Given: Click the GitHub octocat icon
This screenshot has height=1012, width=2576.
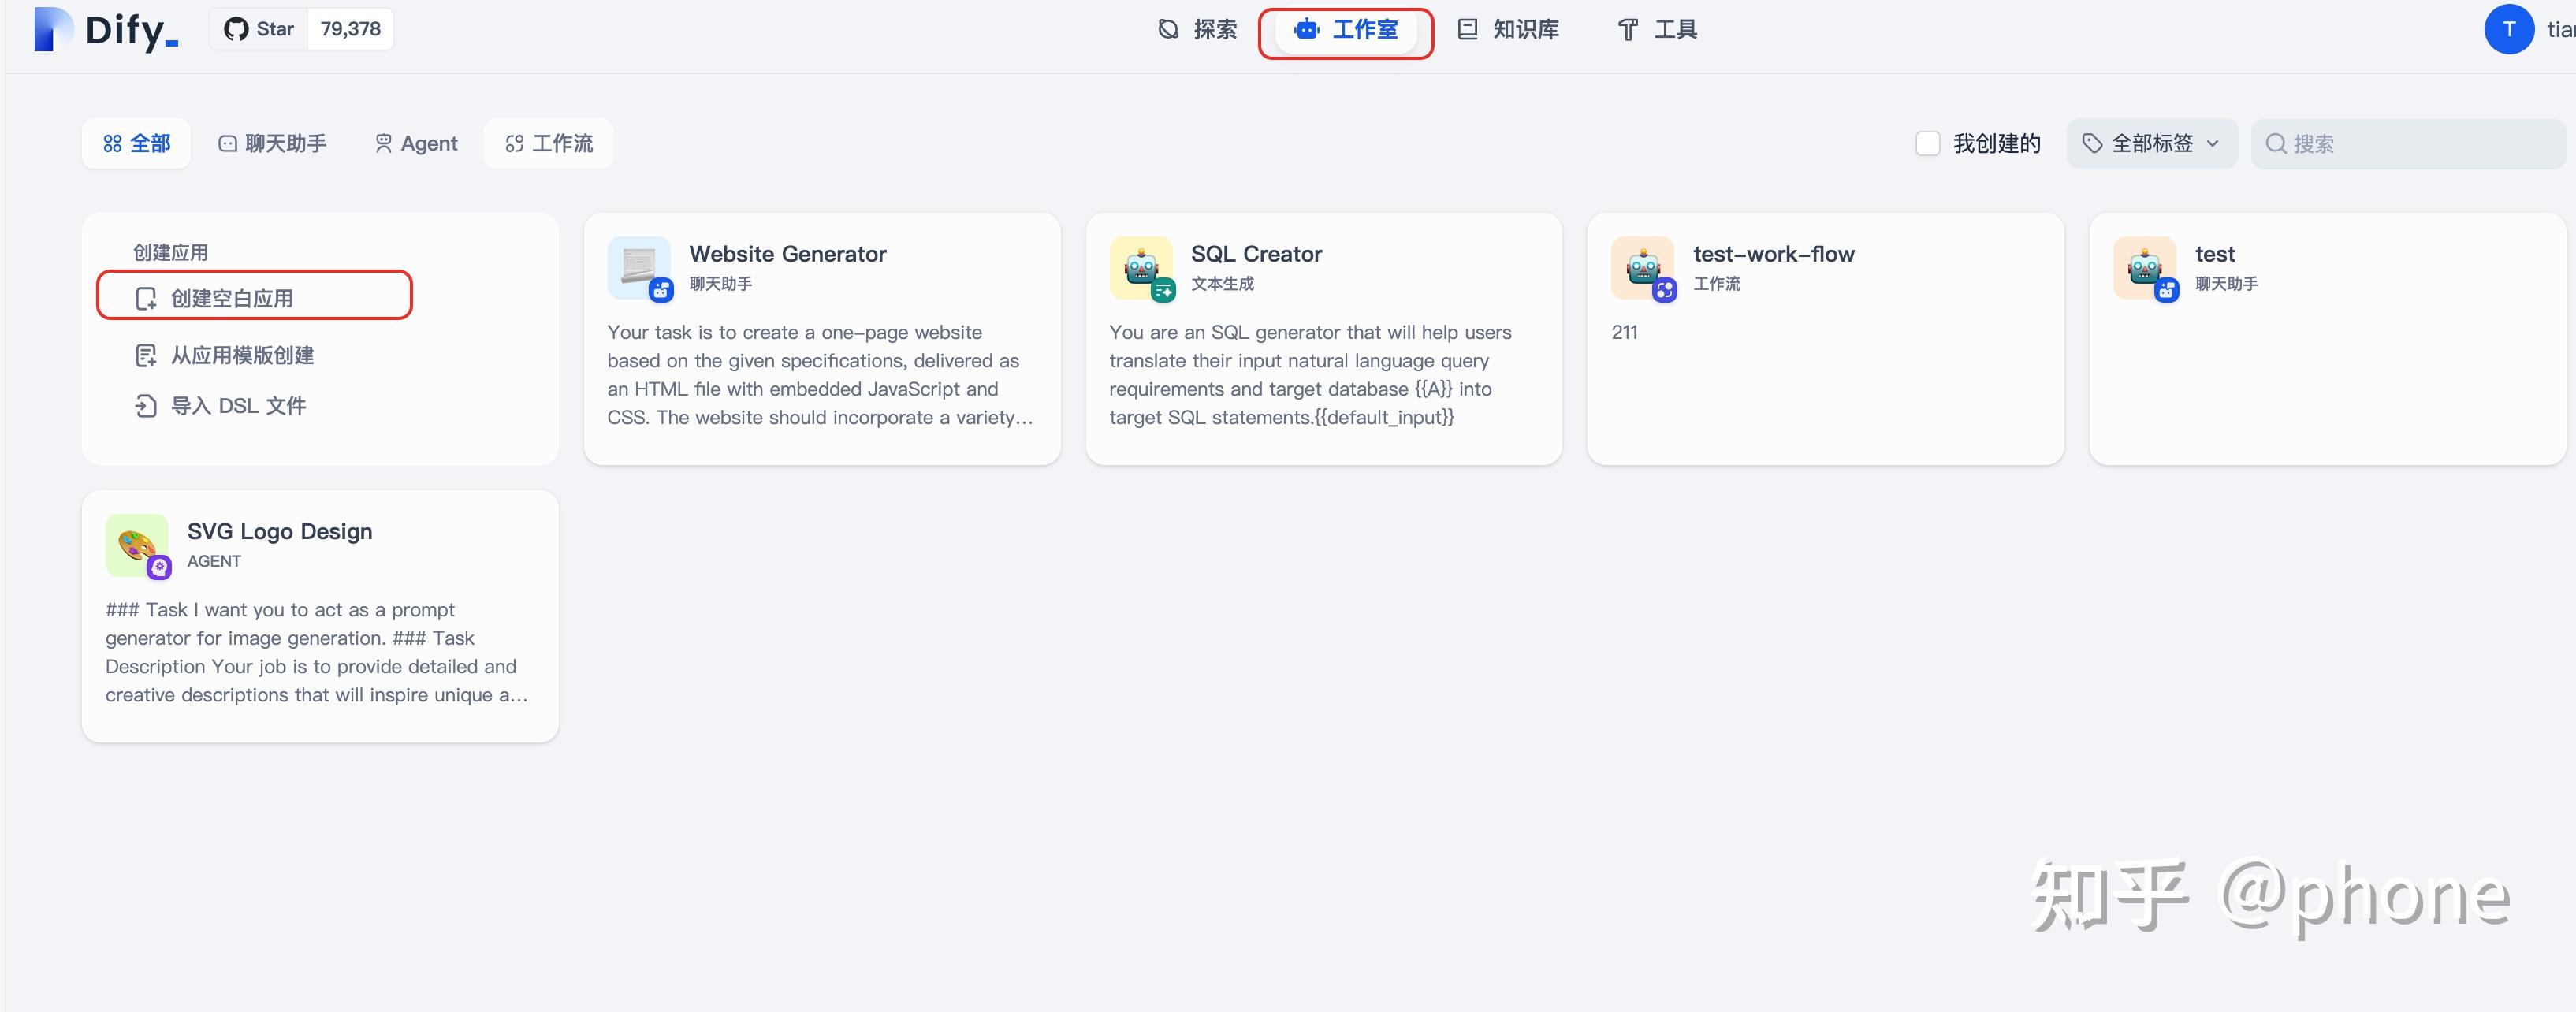Looking at the screenshot, I should point(236,29).
